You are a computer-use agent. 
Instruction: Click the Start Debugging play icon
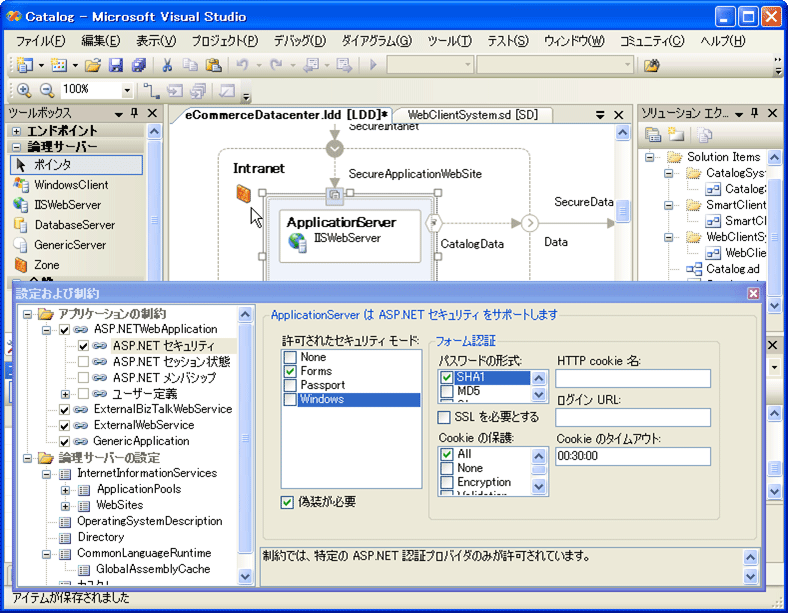coord(373,65)
